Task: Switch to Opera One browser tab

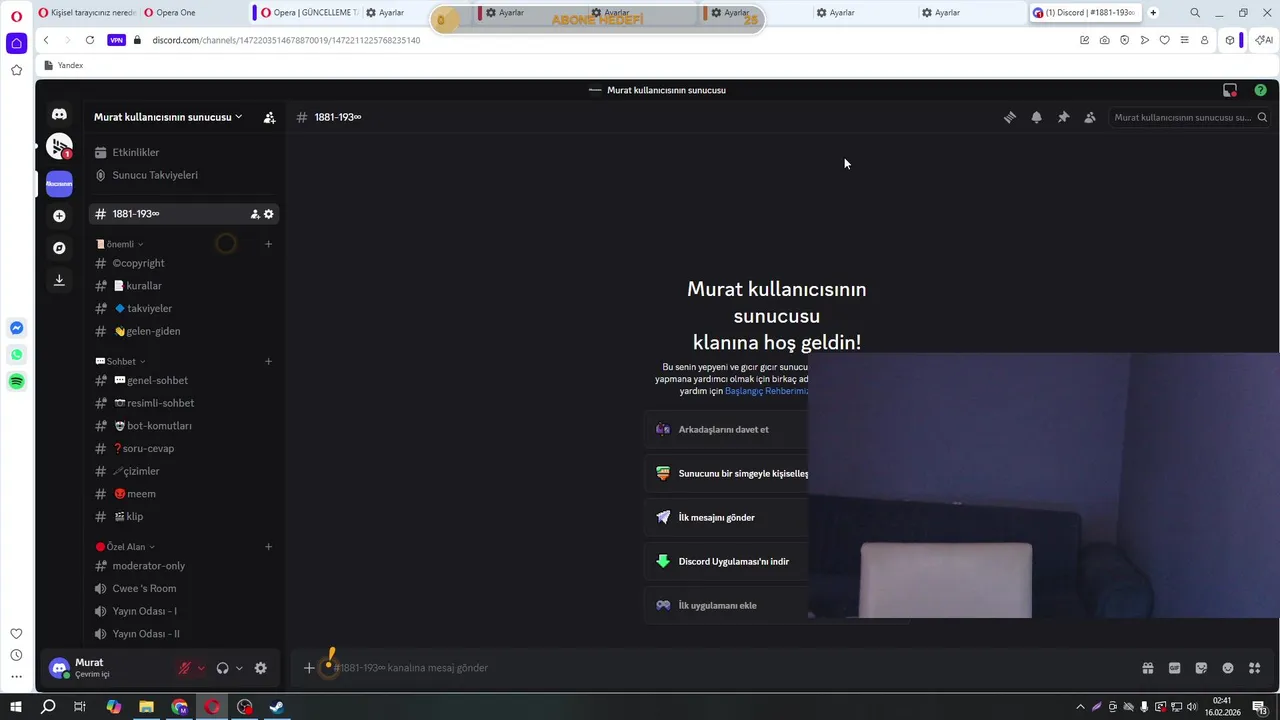Action: click(x=192, y=13)
